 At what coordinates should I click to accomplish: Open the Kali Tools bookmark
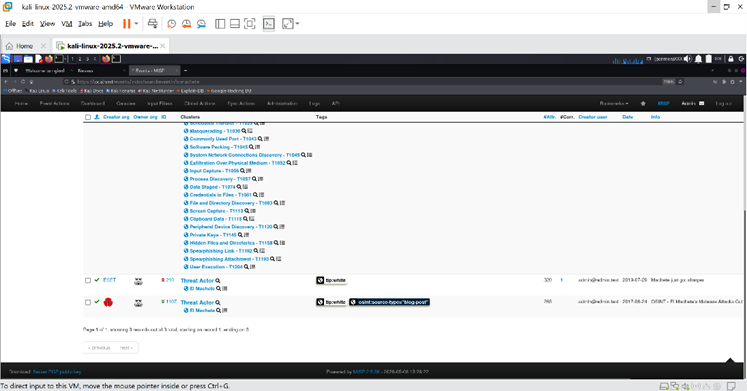65,90
